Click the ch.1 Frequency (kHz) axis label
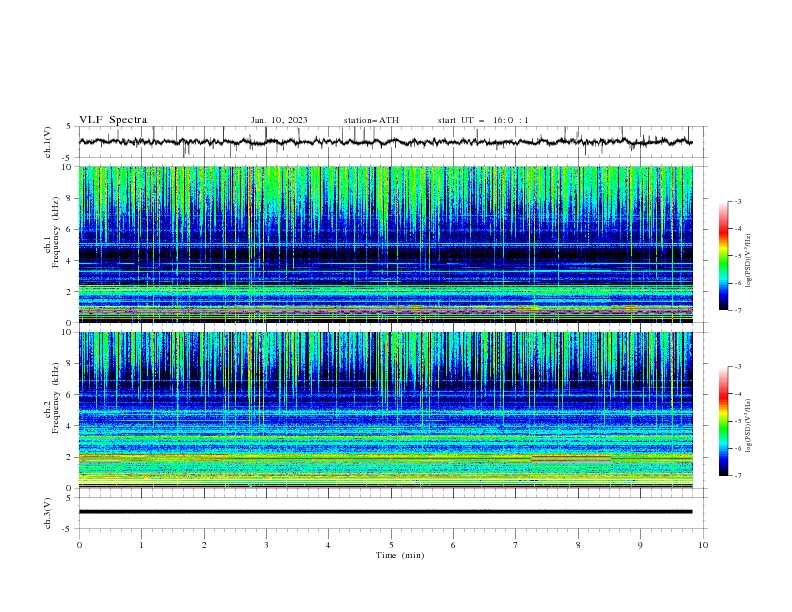 coord(52,233)
